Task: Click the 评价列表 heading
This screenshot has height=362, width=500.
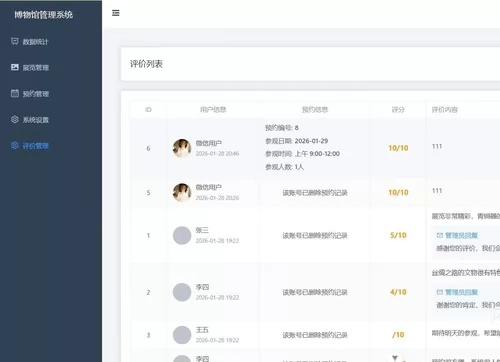Action: click(x=146, y=64)
